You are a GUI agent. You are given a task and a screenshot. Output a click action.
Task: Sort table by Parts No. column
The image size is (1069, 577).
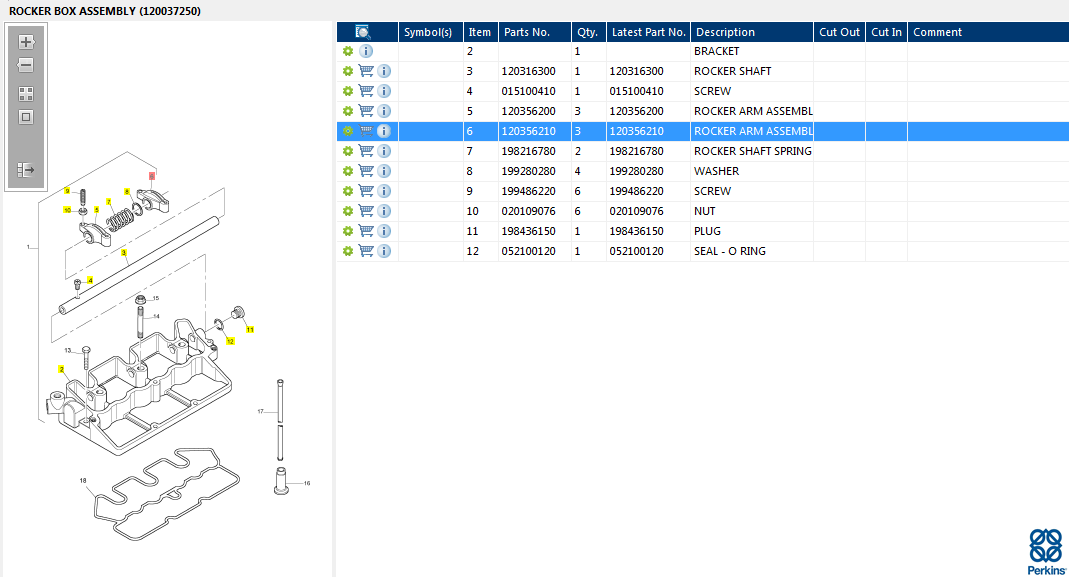tap(527, 32)
